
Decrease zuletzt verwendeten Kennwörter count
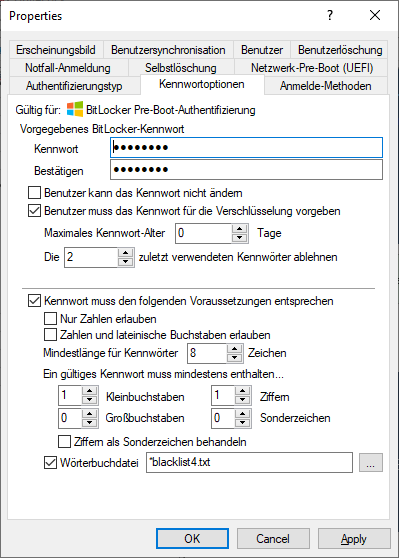click(x=125, y=262)
